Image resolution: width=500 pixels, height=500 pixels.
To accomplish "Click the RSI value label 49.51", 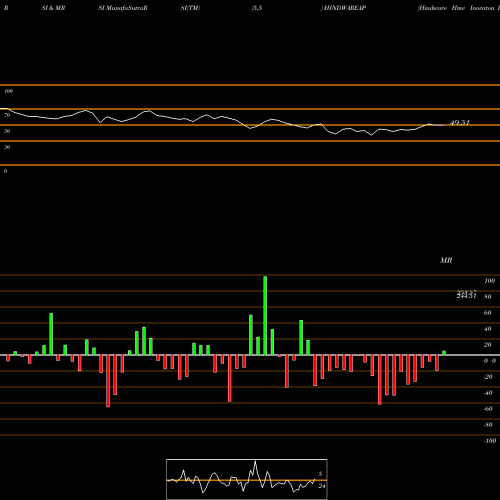I will pyautogui.click(x=460, y=123).
